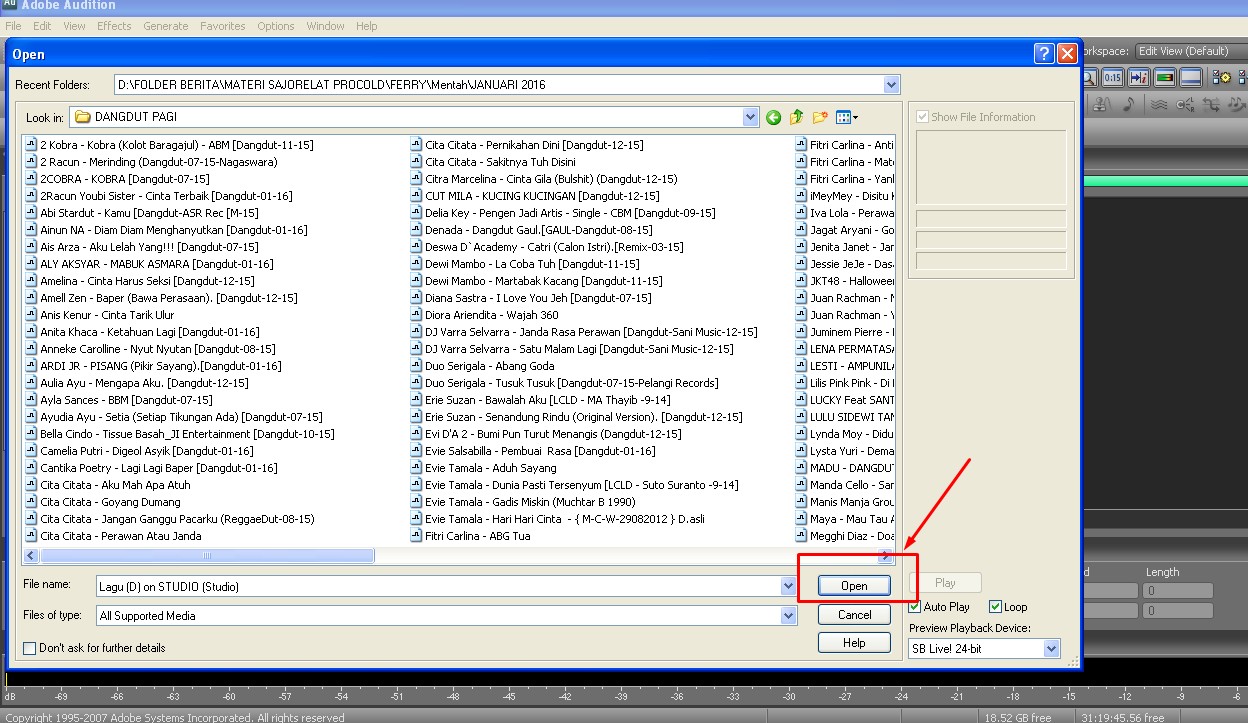Select file ALY AKSYAR - MABUK ASMARA
The image size is (1248, 723).
[148, 264]
